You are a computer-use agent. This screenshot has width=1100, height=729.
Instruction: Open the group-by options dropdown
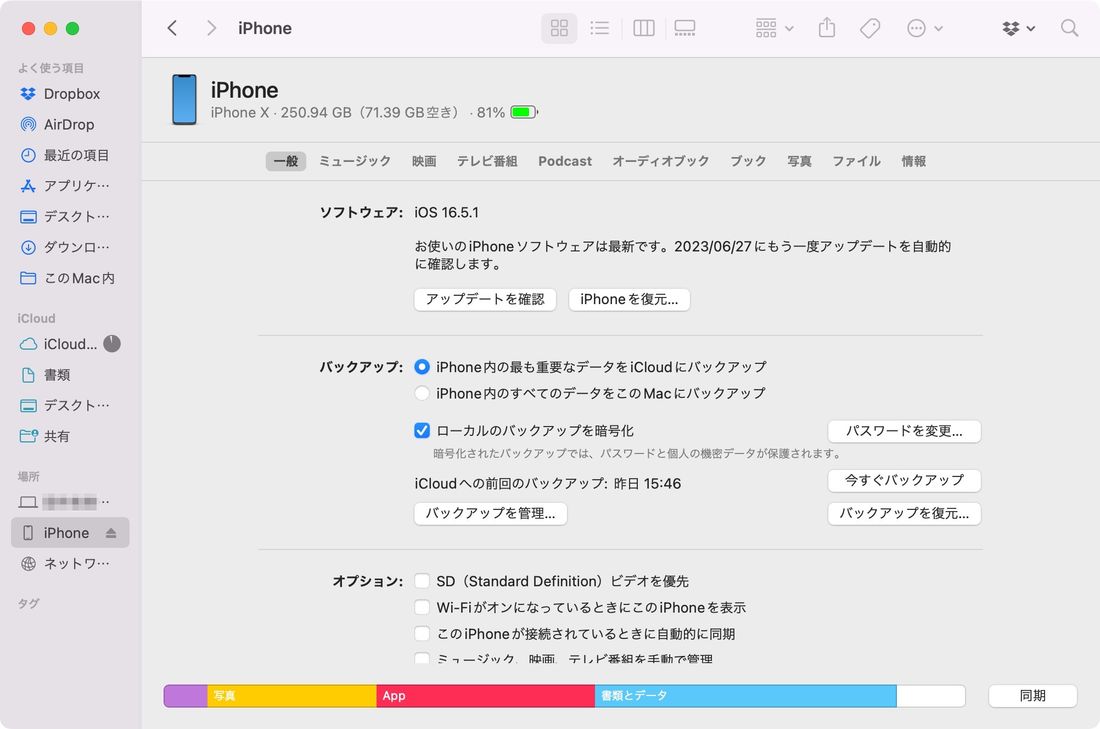tap(774, 28)
